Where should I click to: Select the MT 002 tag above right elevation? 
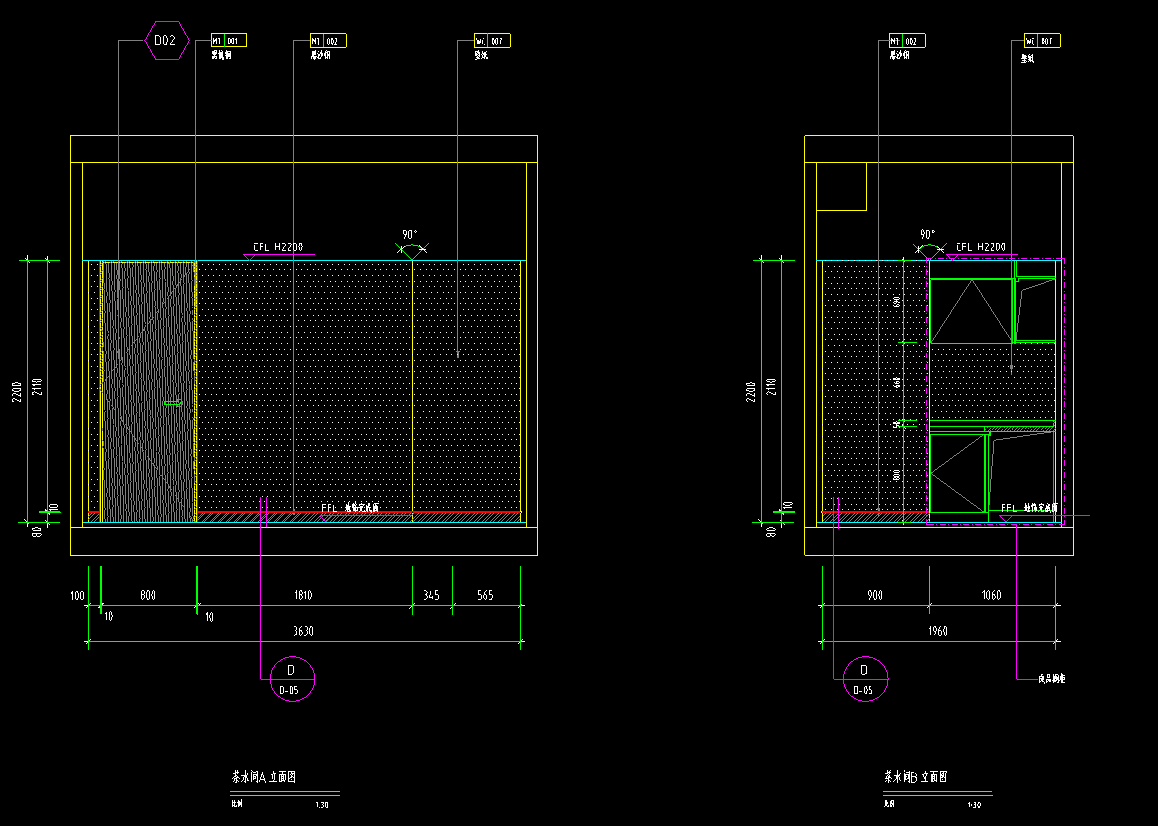[x=907, y=41]
